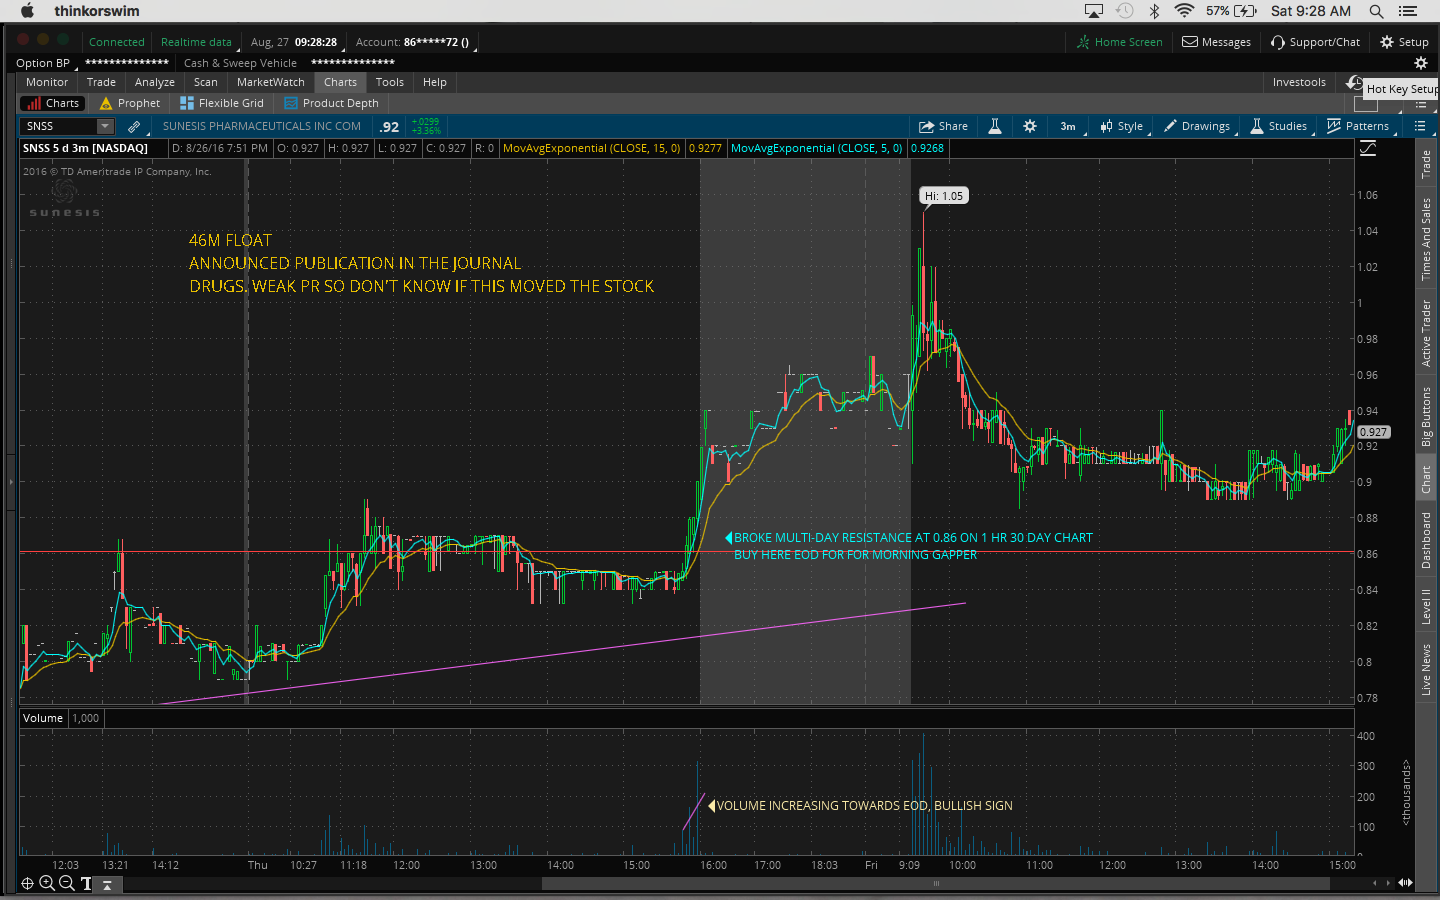Open chart settings gear icon
Image resolution: width=1440 pixels, height=900 pixels.
pos(1030,126)
